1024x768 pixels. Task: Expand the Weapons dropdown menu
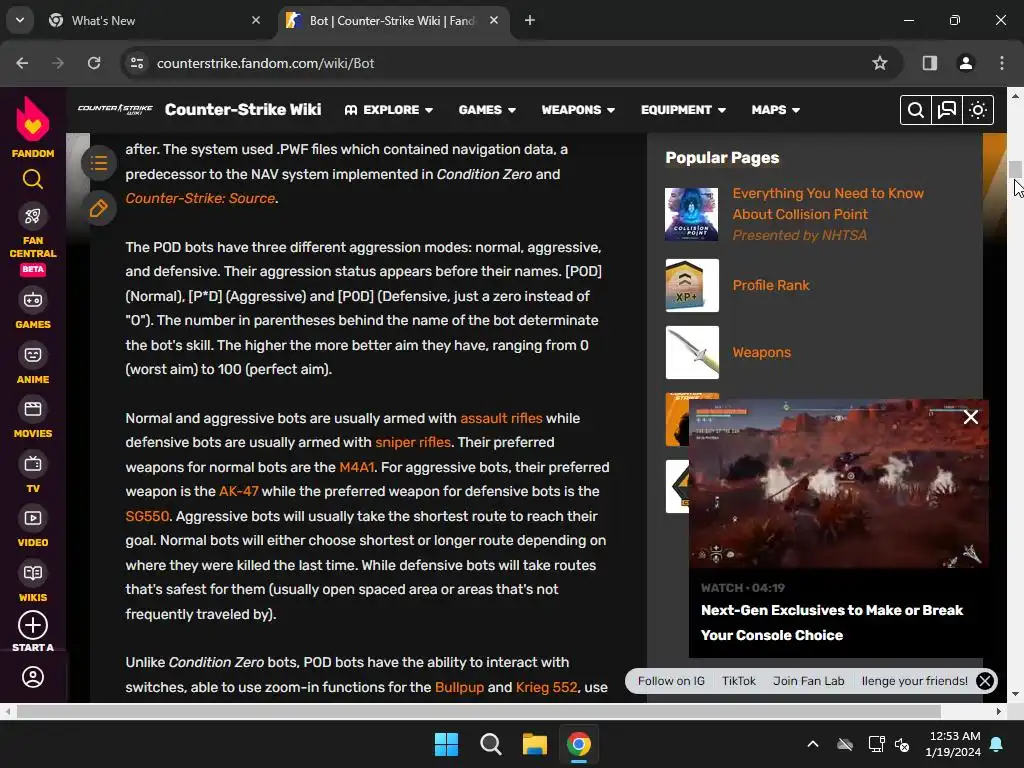[578, 110]
